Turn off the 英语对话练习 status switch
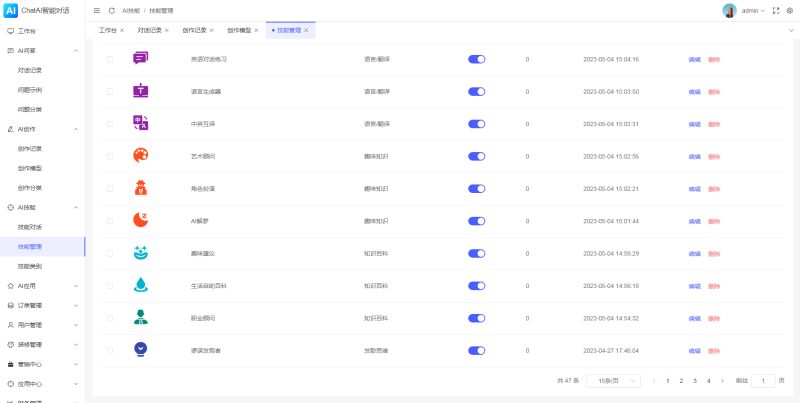 (x=477, y=59)
